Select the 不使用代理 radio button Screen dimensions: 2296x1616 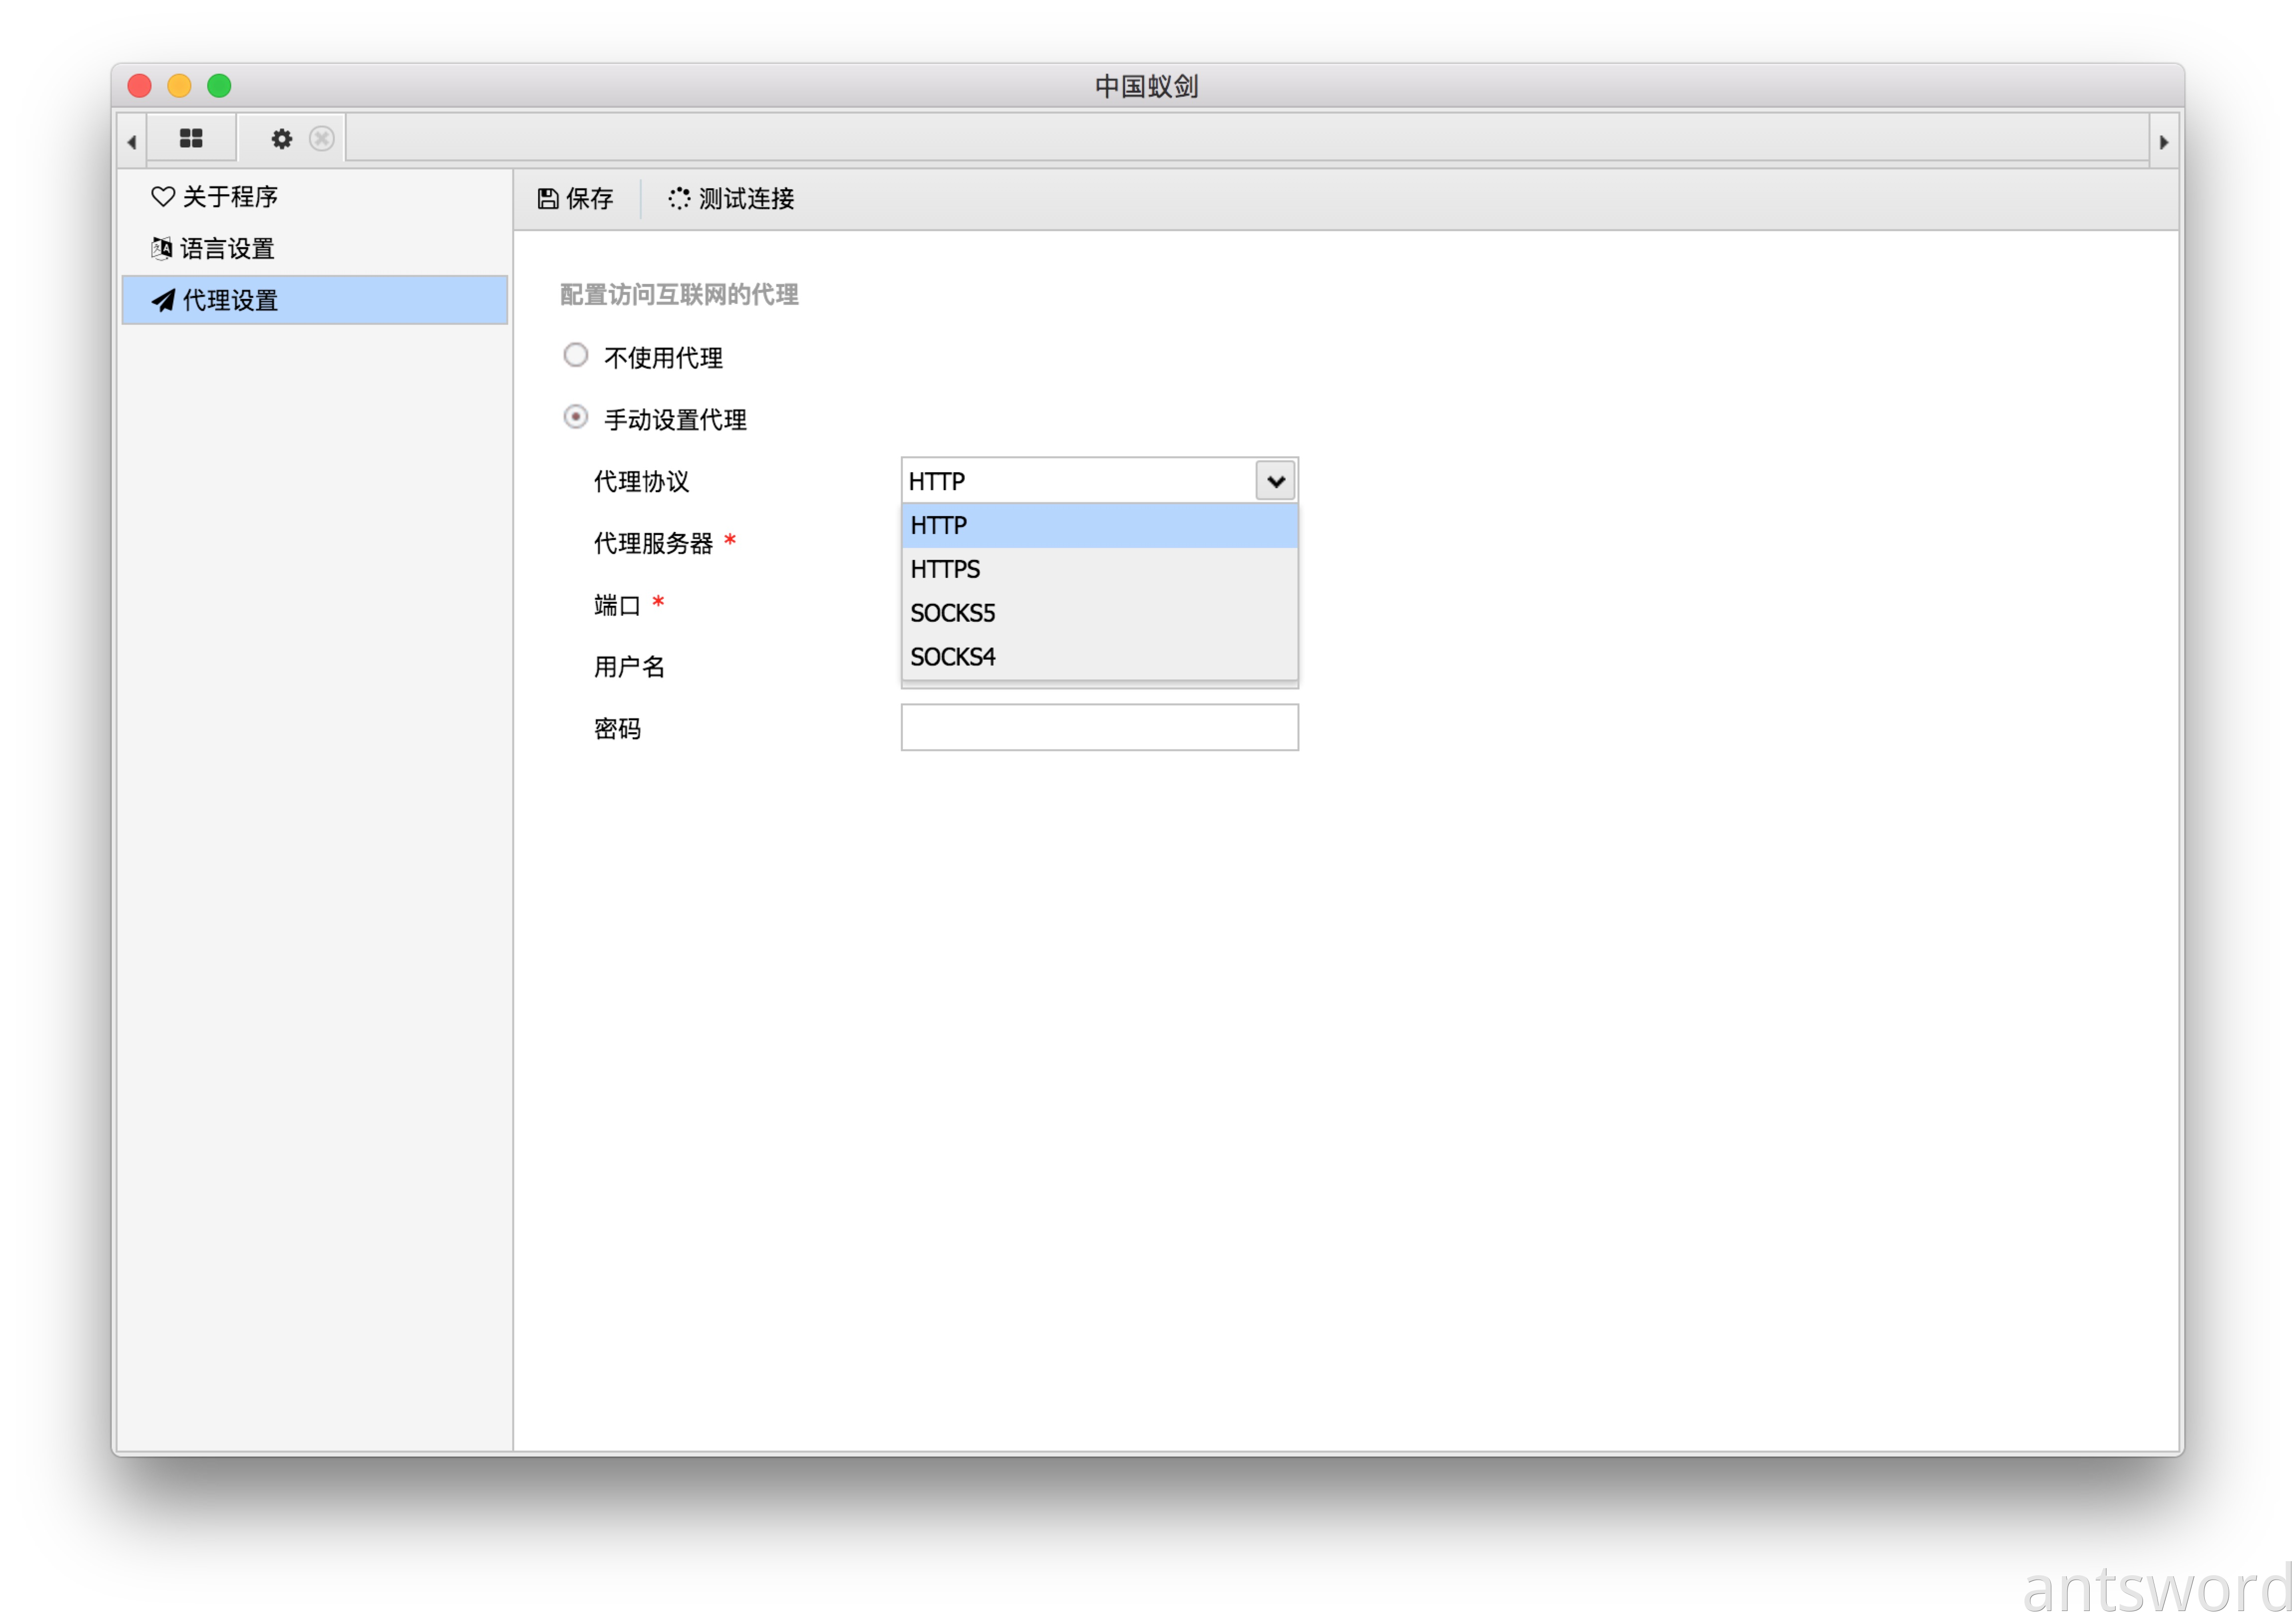(x=576, y=355)
